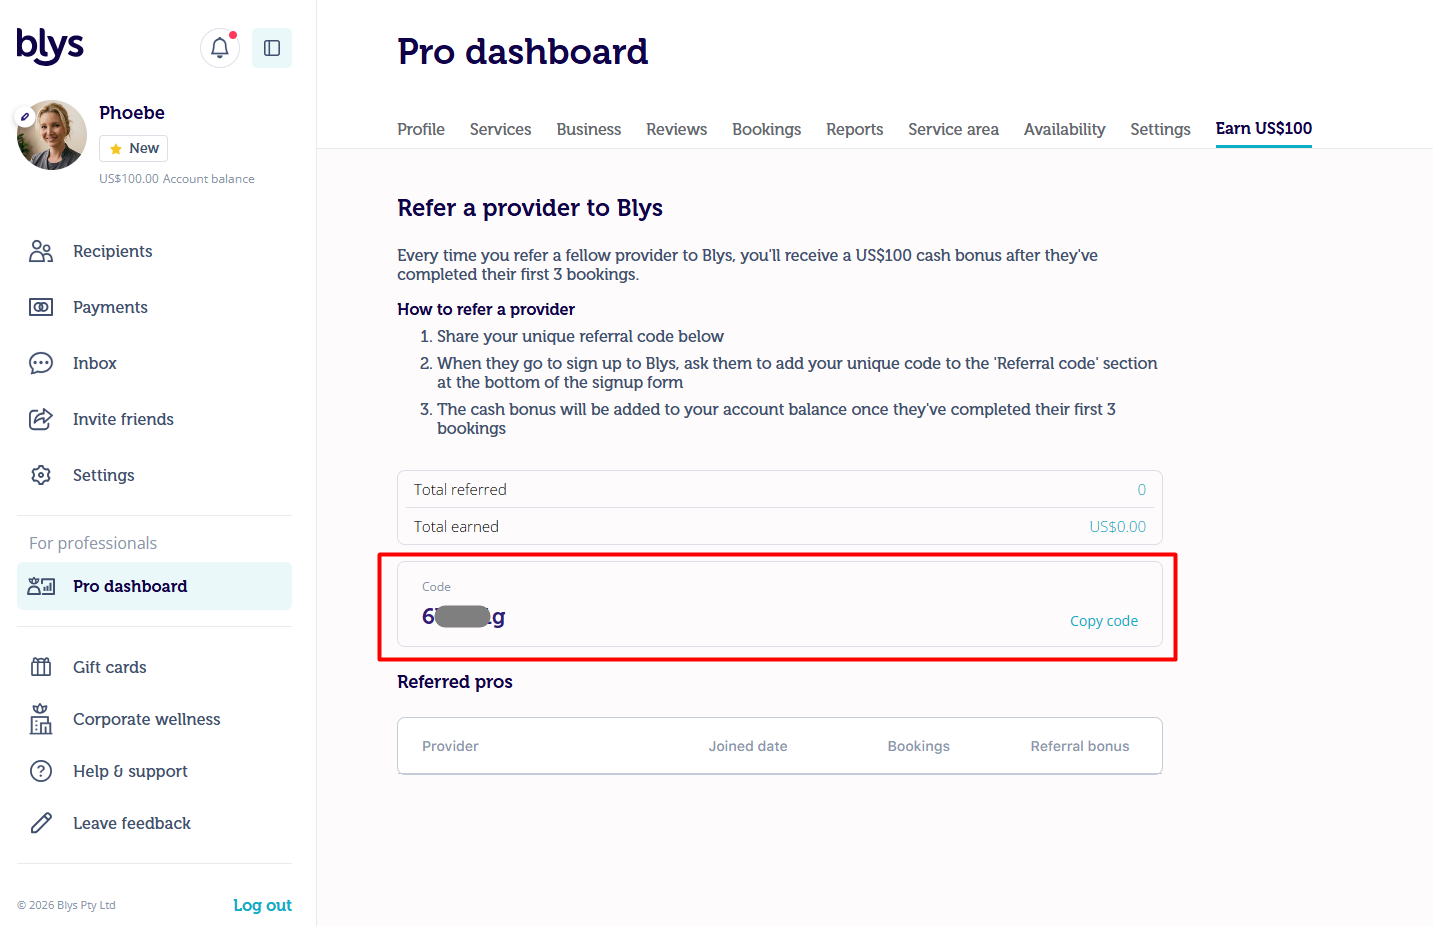Click the Bookings column header in table

point(919,746)
